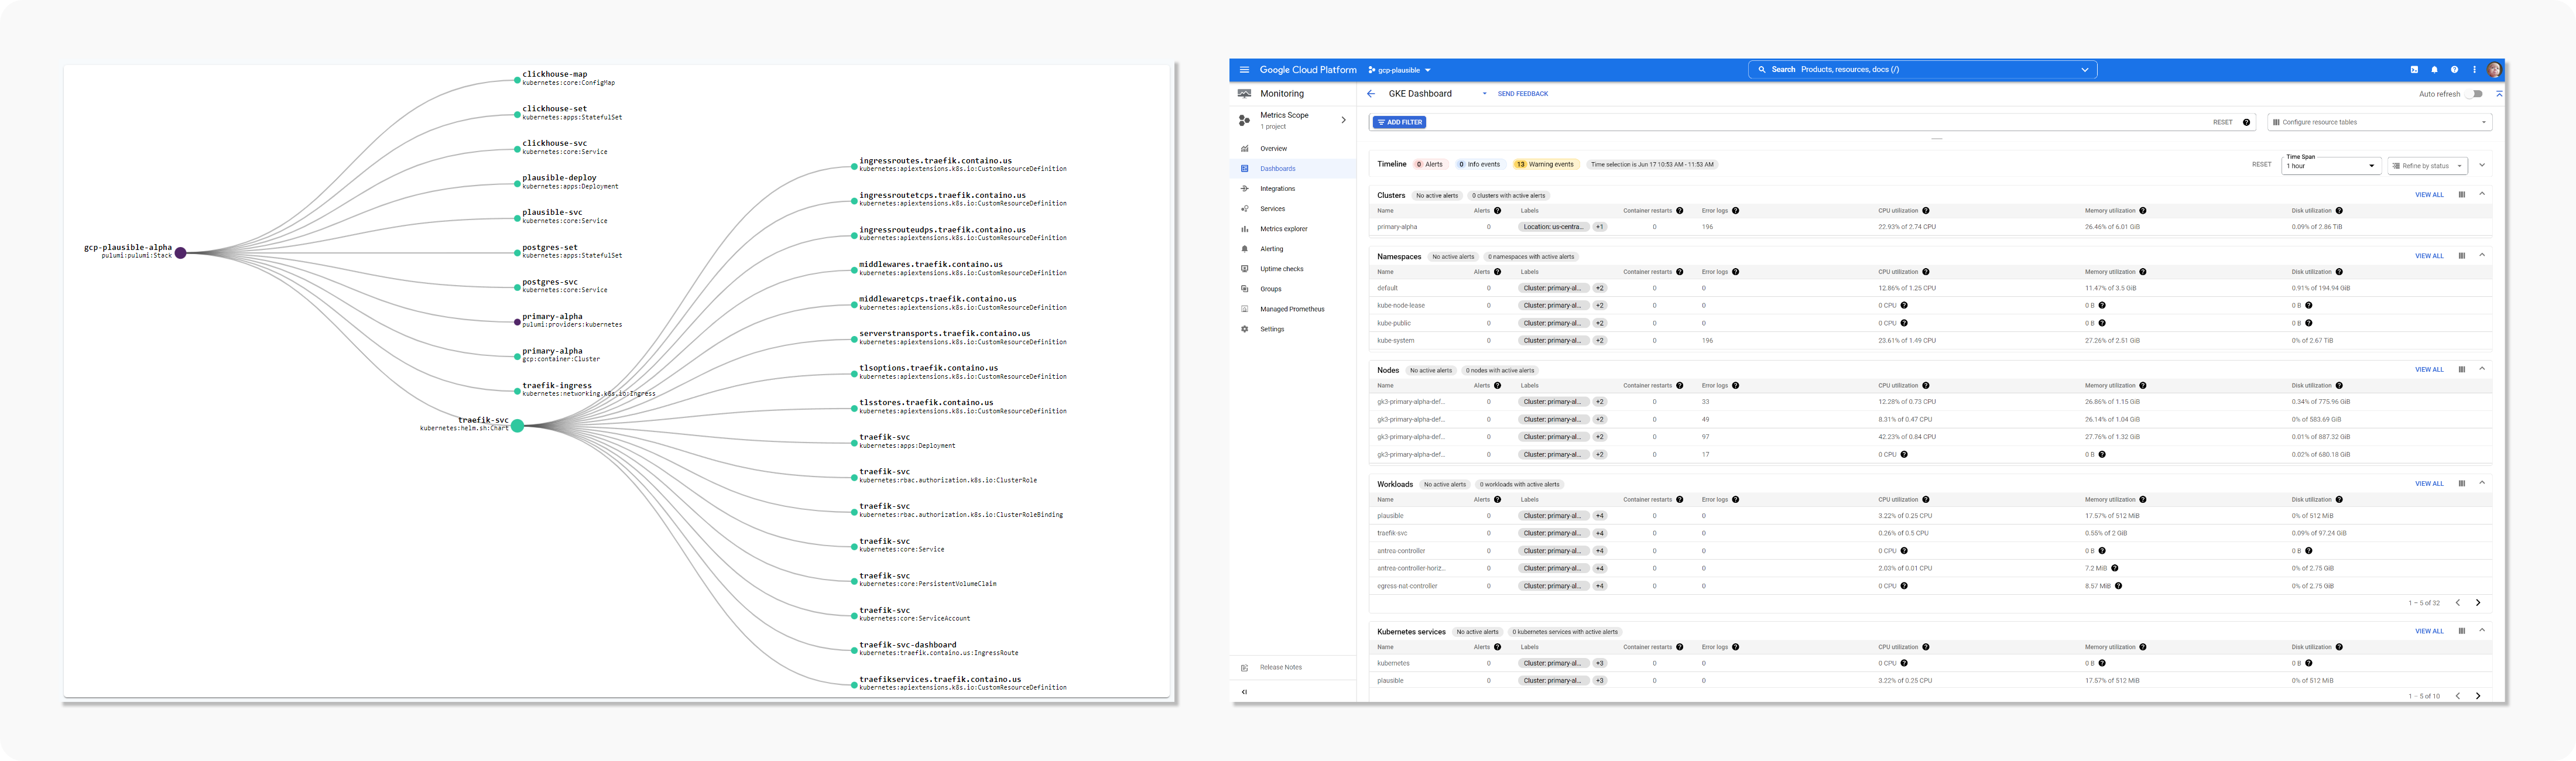Open the Refine by status dropdown
The image size is (2576, 761).
pyautogui.click(x=2427, y=166)
